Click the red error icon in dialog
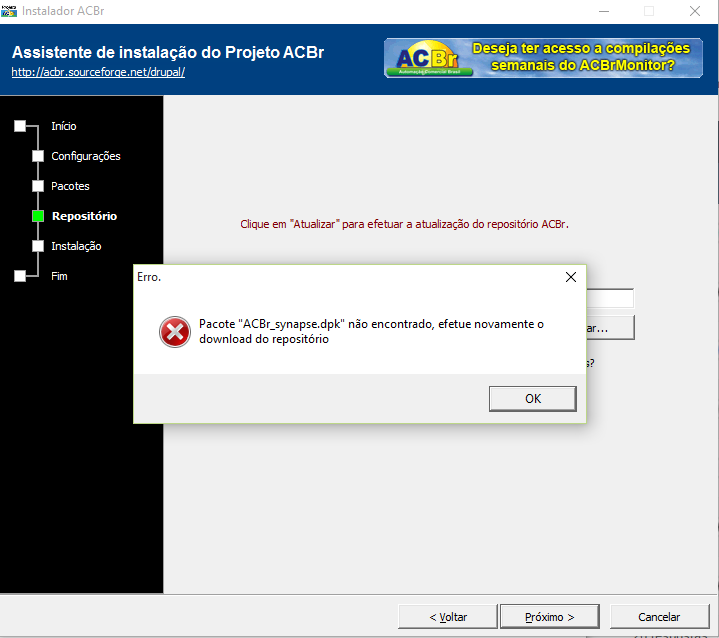This screenshot has height=638, width=719. (x=175, y=332)
